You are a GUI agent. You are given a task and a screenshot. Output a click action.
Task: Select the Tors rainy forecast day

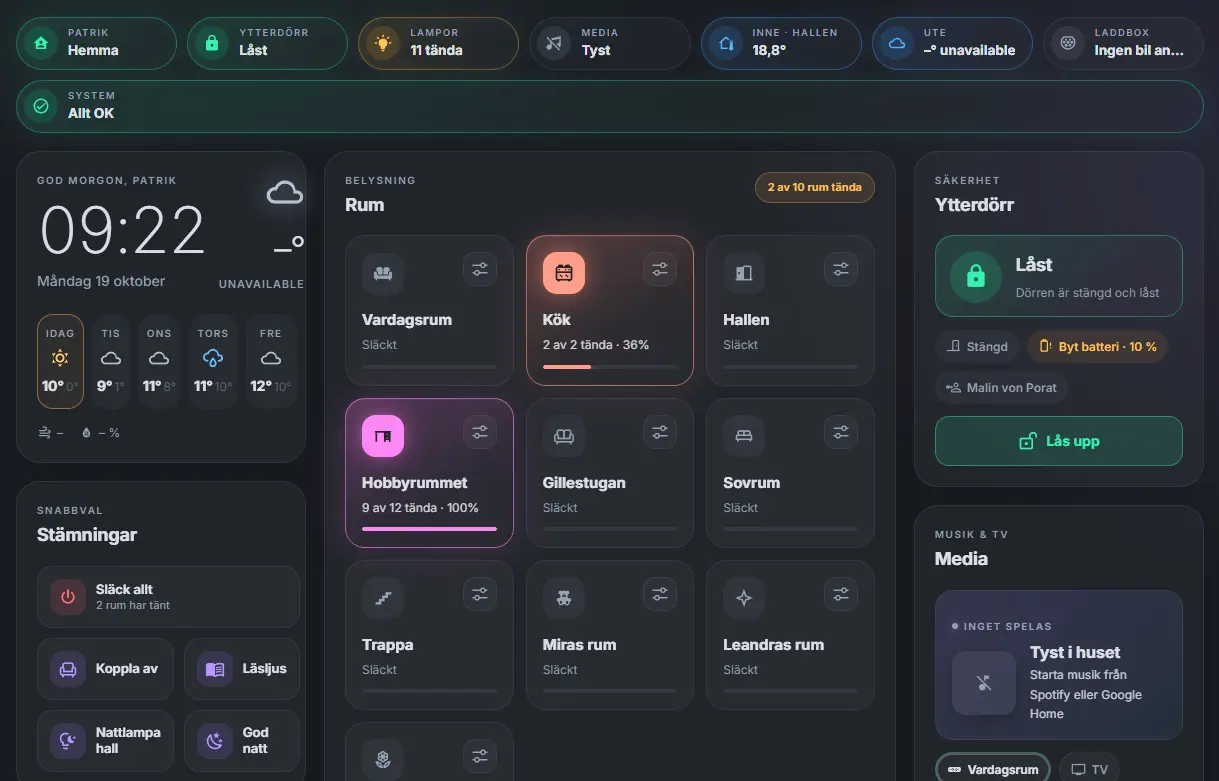point(213,361)
